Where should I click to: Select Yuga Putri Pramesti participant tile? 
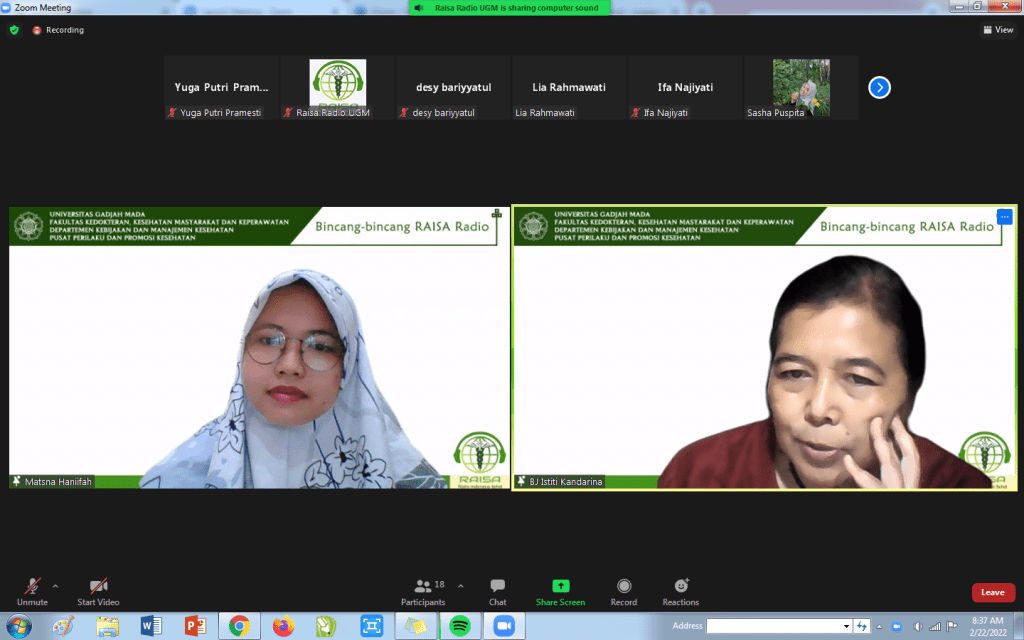(221, 88)
